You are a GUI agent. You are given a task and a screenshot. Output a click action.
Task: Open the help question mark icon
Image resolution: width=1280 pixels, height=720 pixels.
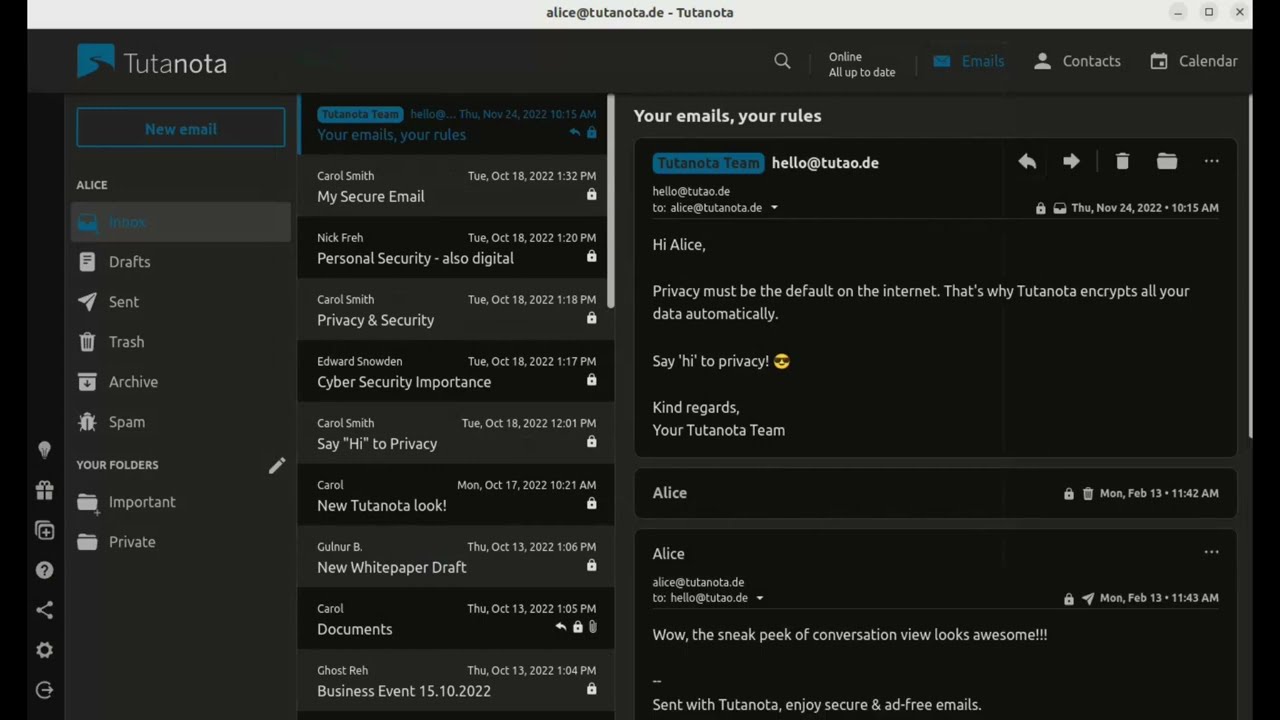pyautogui.click(x=44, y=570)
